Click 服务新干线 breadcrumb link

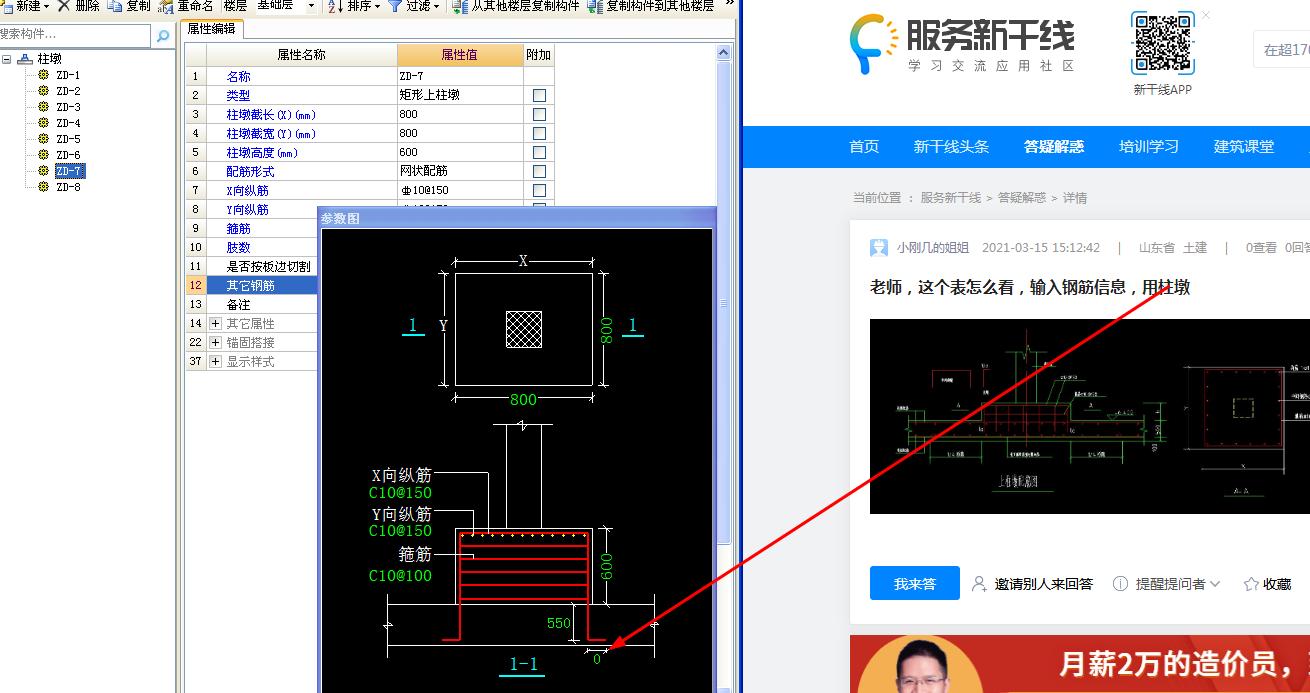[x=951, y=198]
